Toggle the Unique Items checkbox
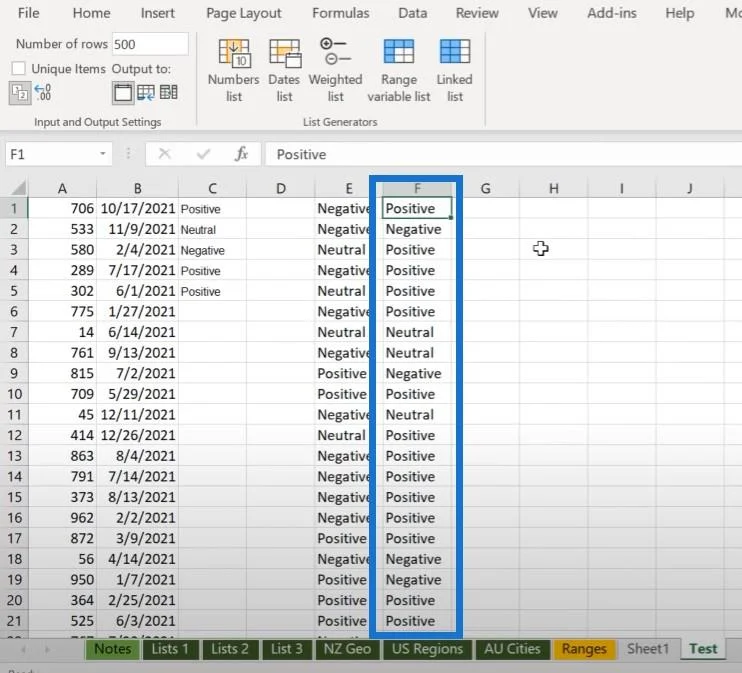Image resolution: width=742 pixels, height=673 pixels. (x=18, y=69)
